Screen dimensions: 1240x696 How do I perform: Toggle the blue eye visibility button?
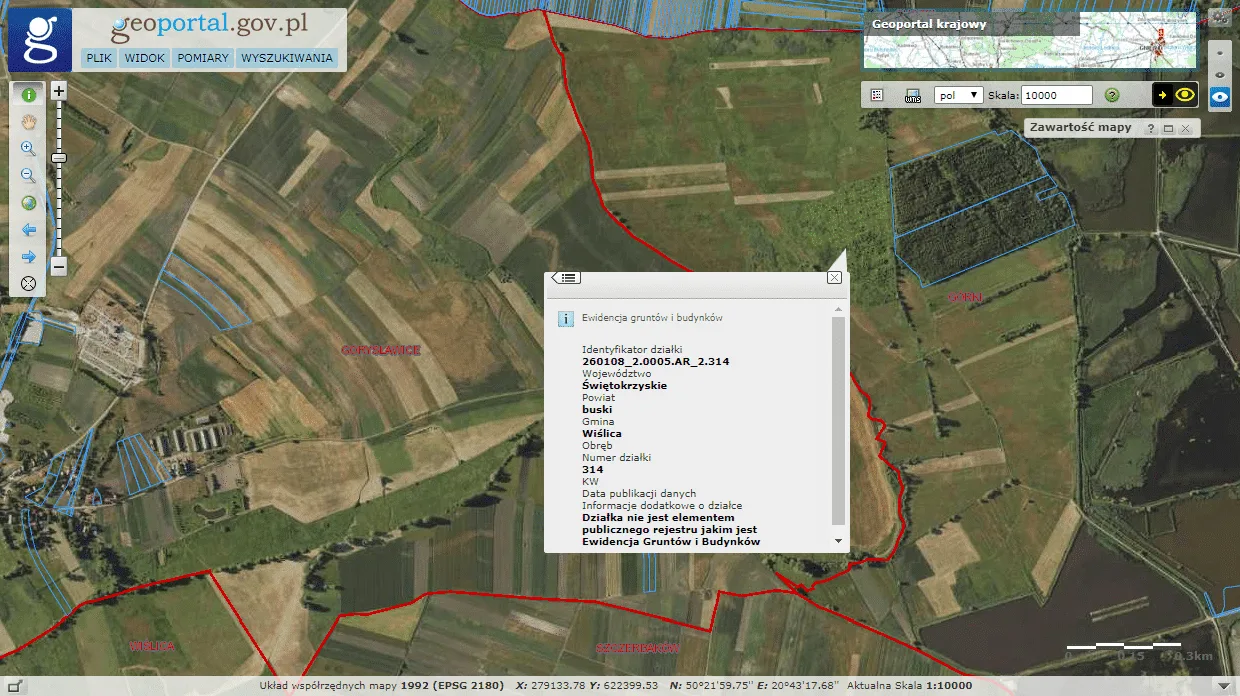(x=1220, y=98)
